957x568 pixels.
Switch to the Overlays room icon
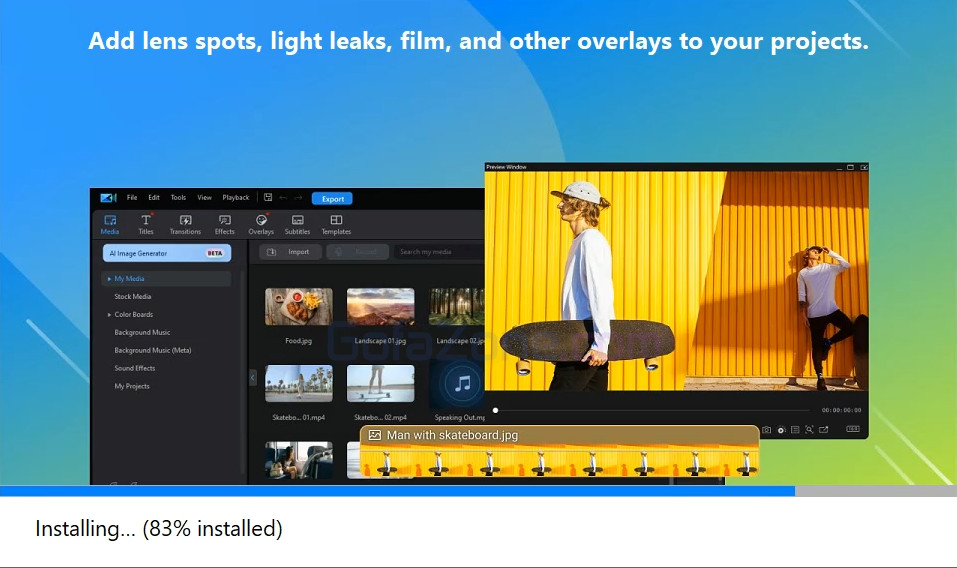(x=261, y=224)
